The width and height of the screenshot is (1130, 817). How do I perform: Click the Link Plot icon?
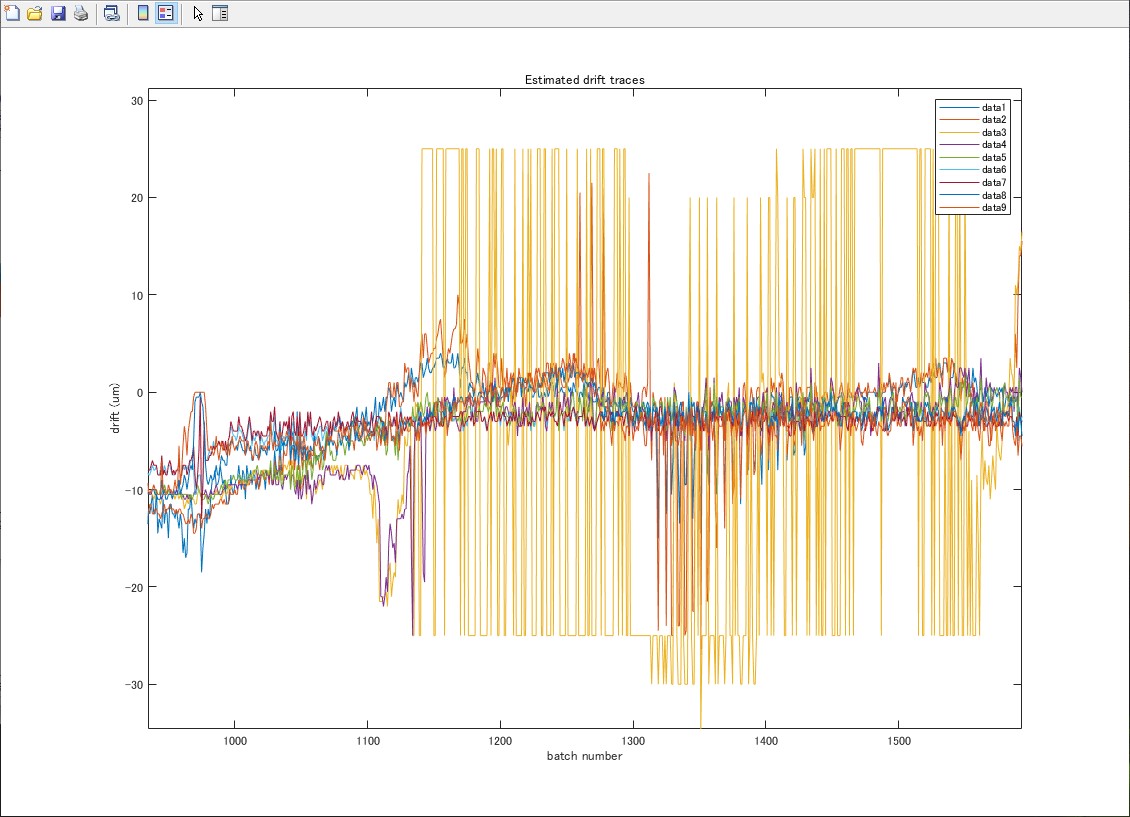click(x=112, y=13)
